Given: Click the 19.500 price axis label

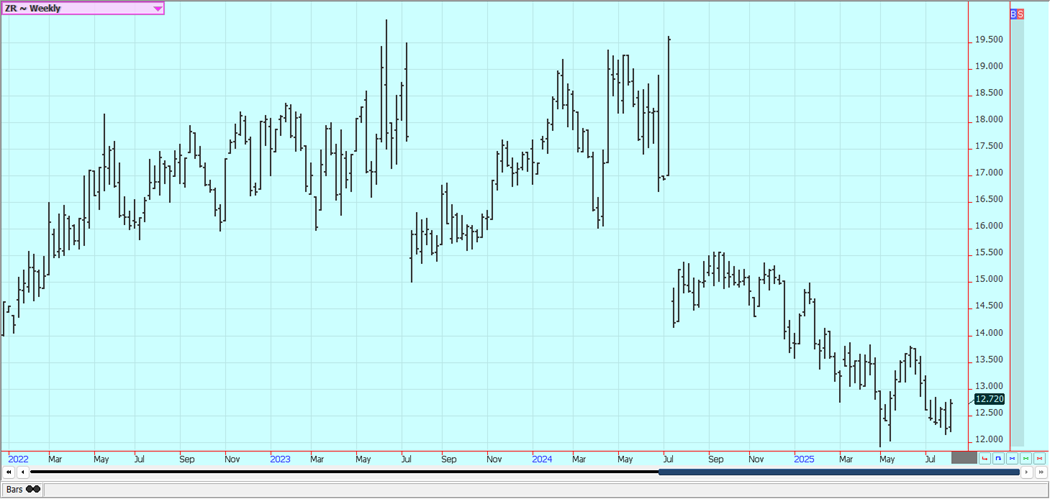Looking at the screenshot, I should point(988,40).
